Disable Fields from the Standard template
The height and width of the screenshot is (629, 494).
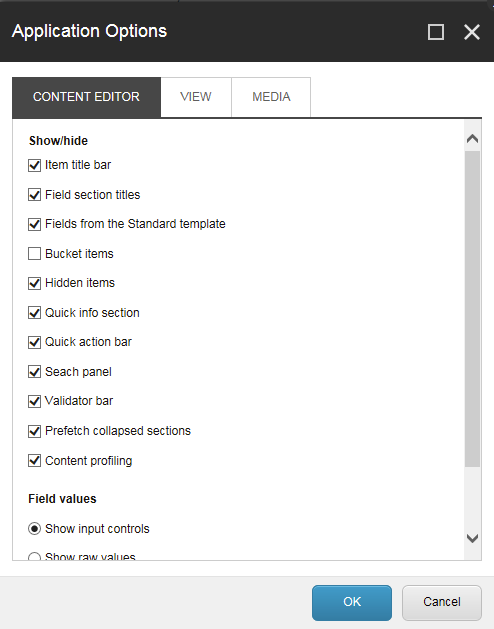(35, 224)
